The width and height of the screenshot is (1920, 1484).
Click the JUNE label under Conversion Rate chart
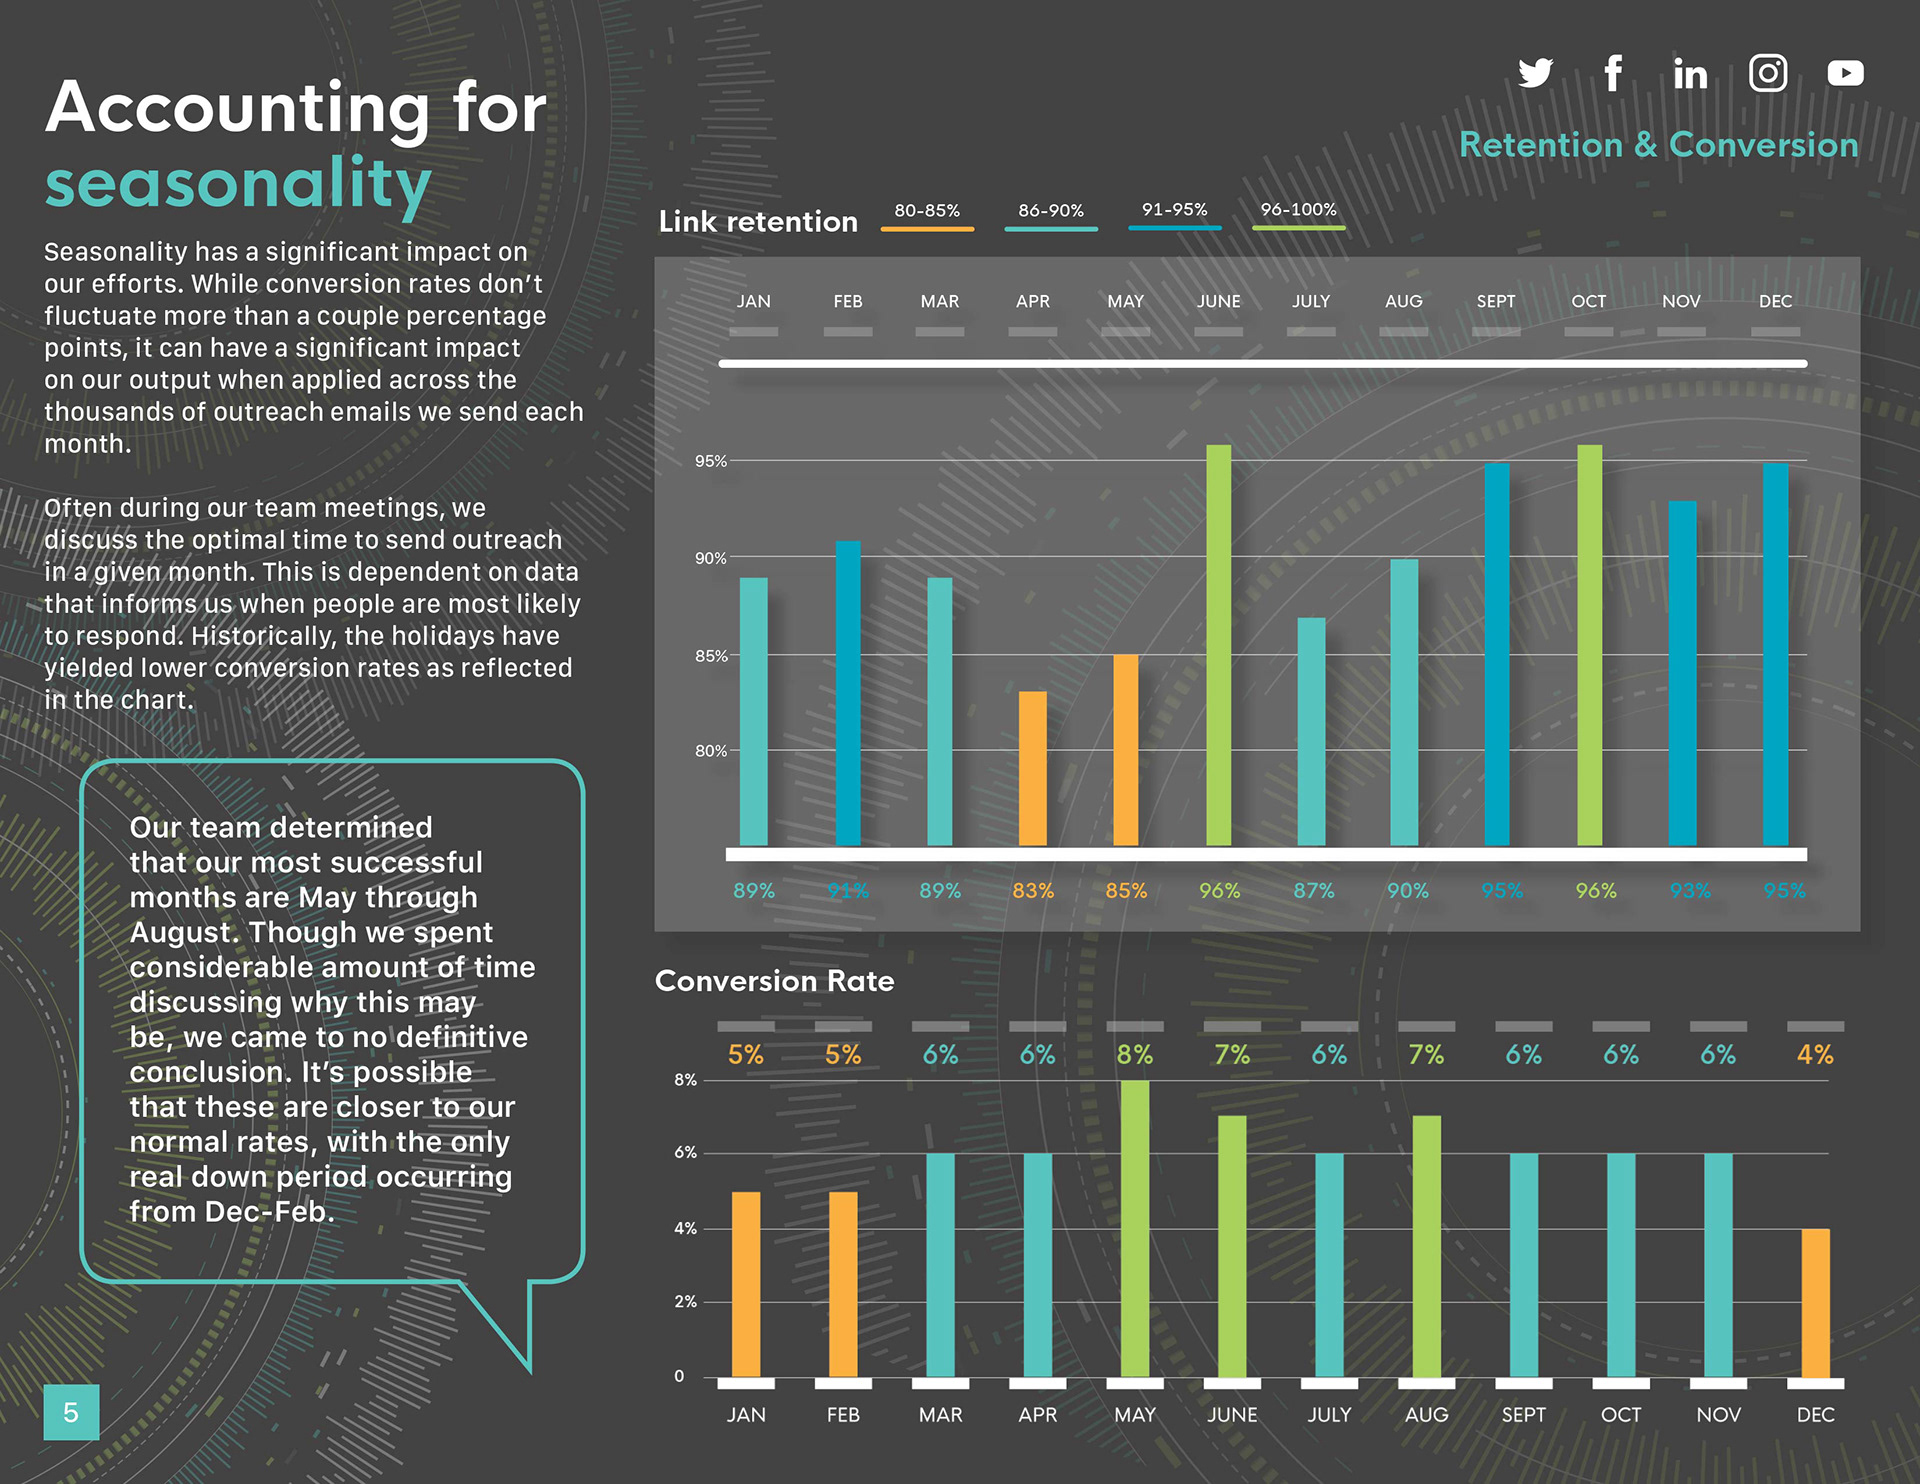pos(1232,1415)
